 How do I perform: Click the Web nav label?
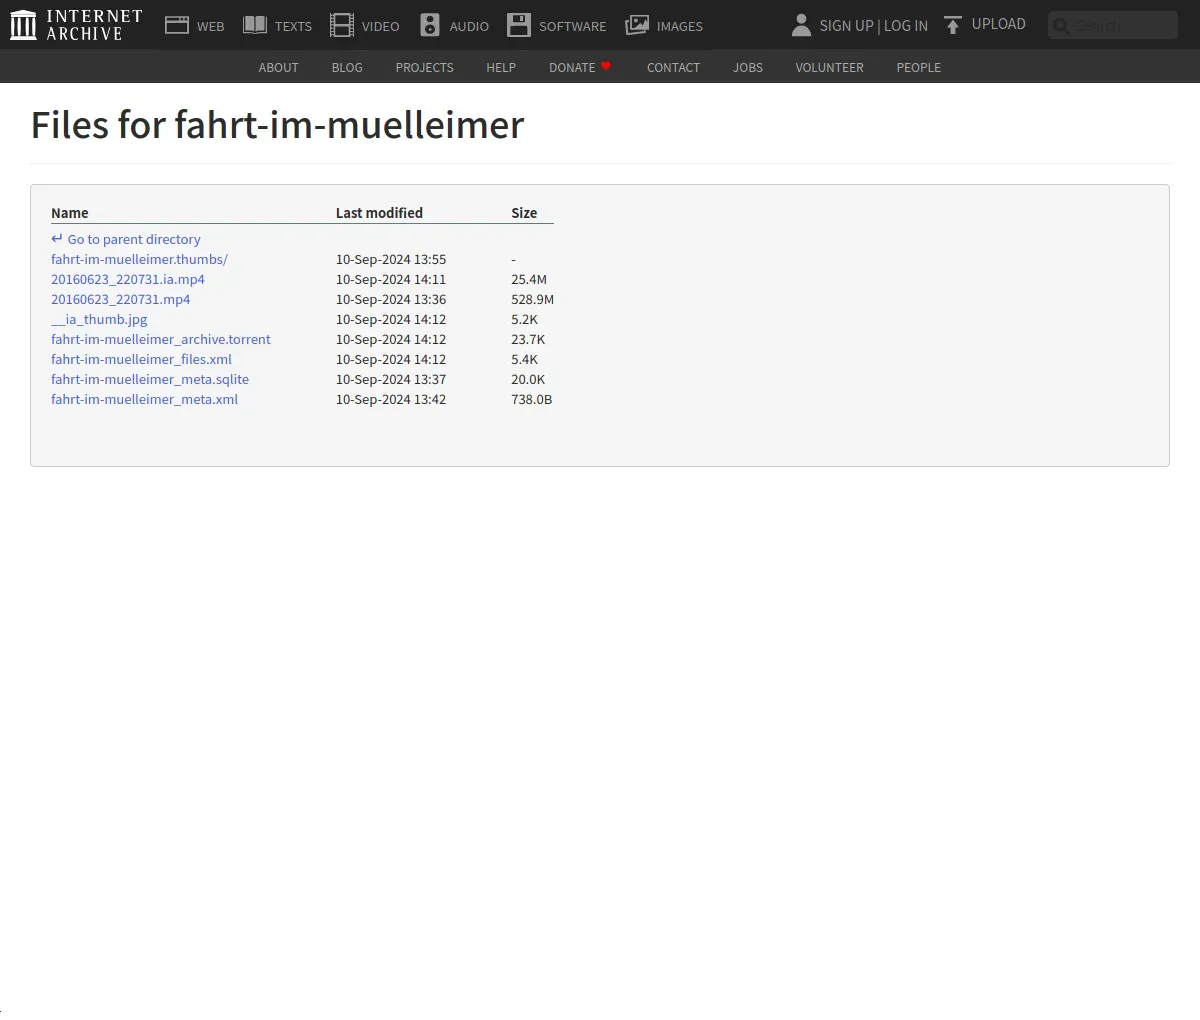[211, 26]
